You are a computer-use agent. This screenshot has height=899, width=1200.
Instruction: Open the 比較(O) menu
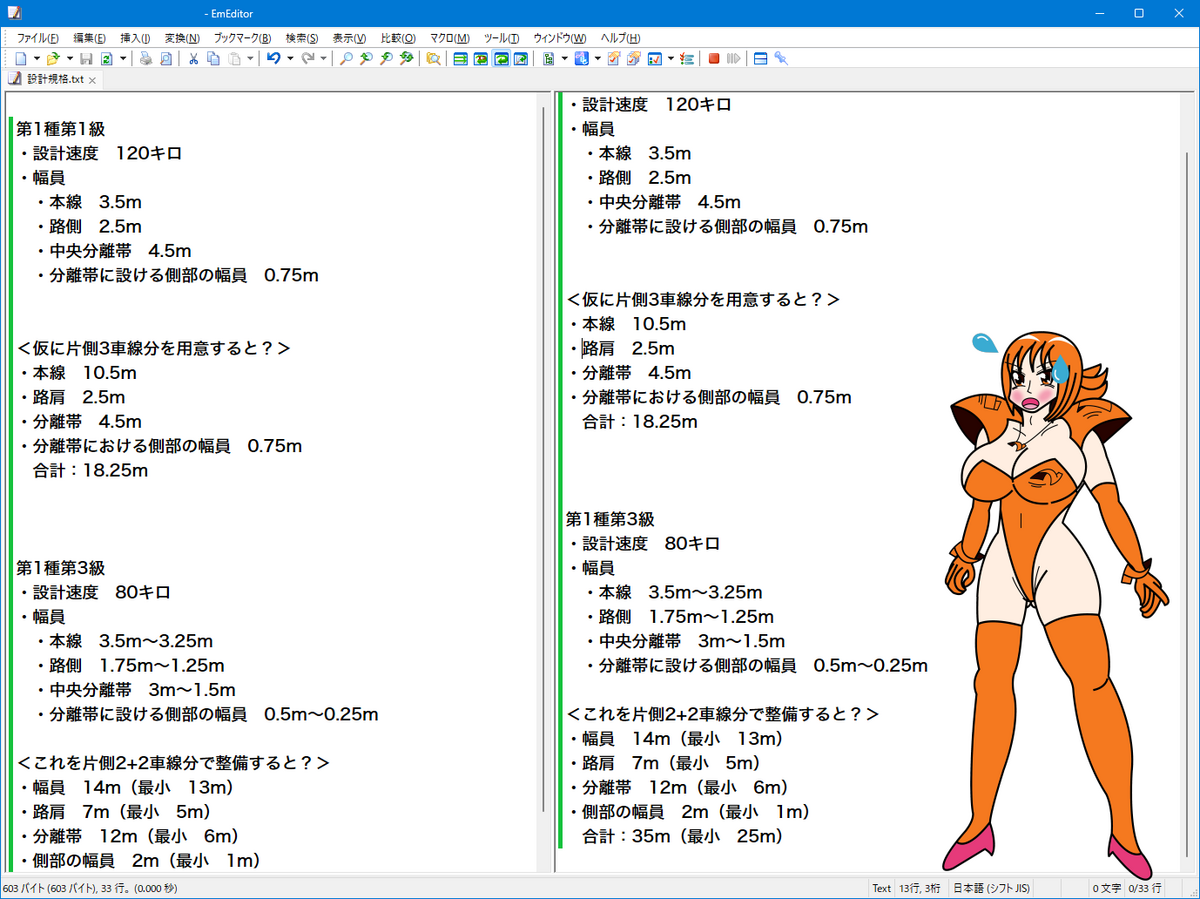click(x=398, y=38)
